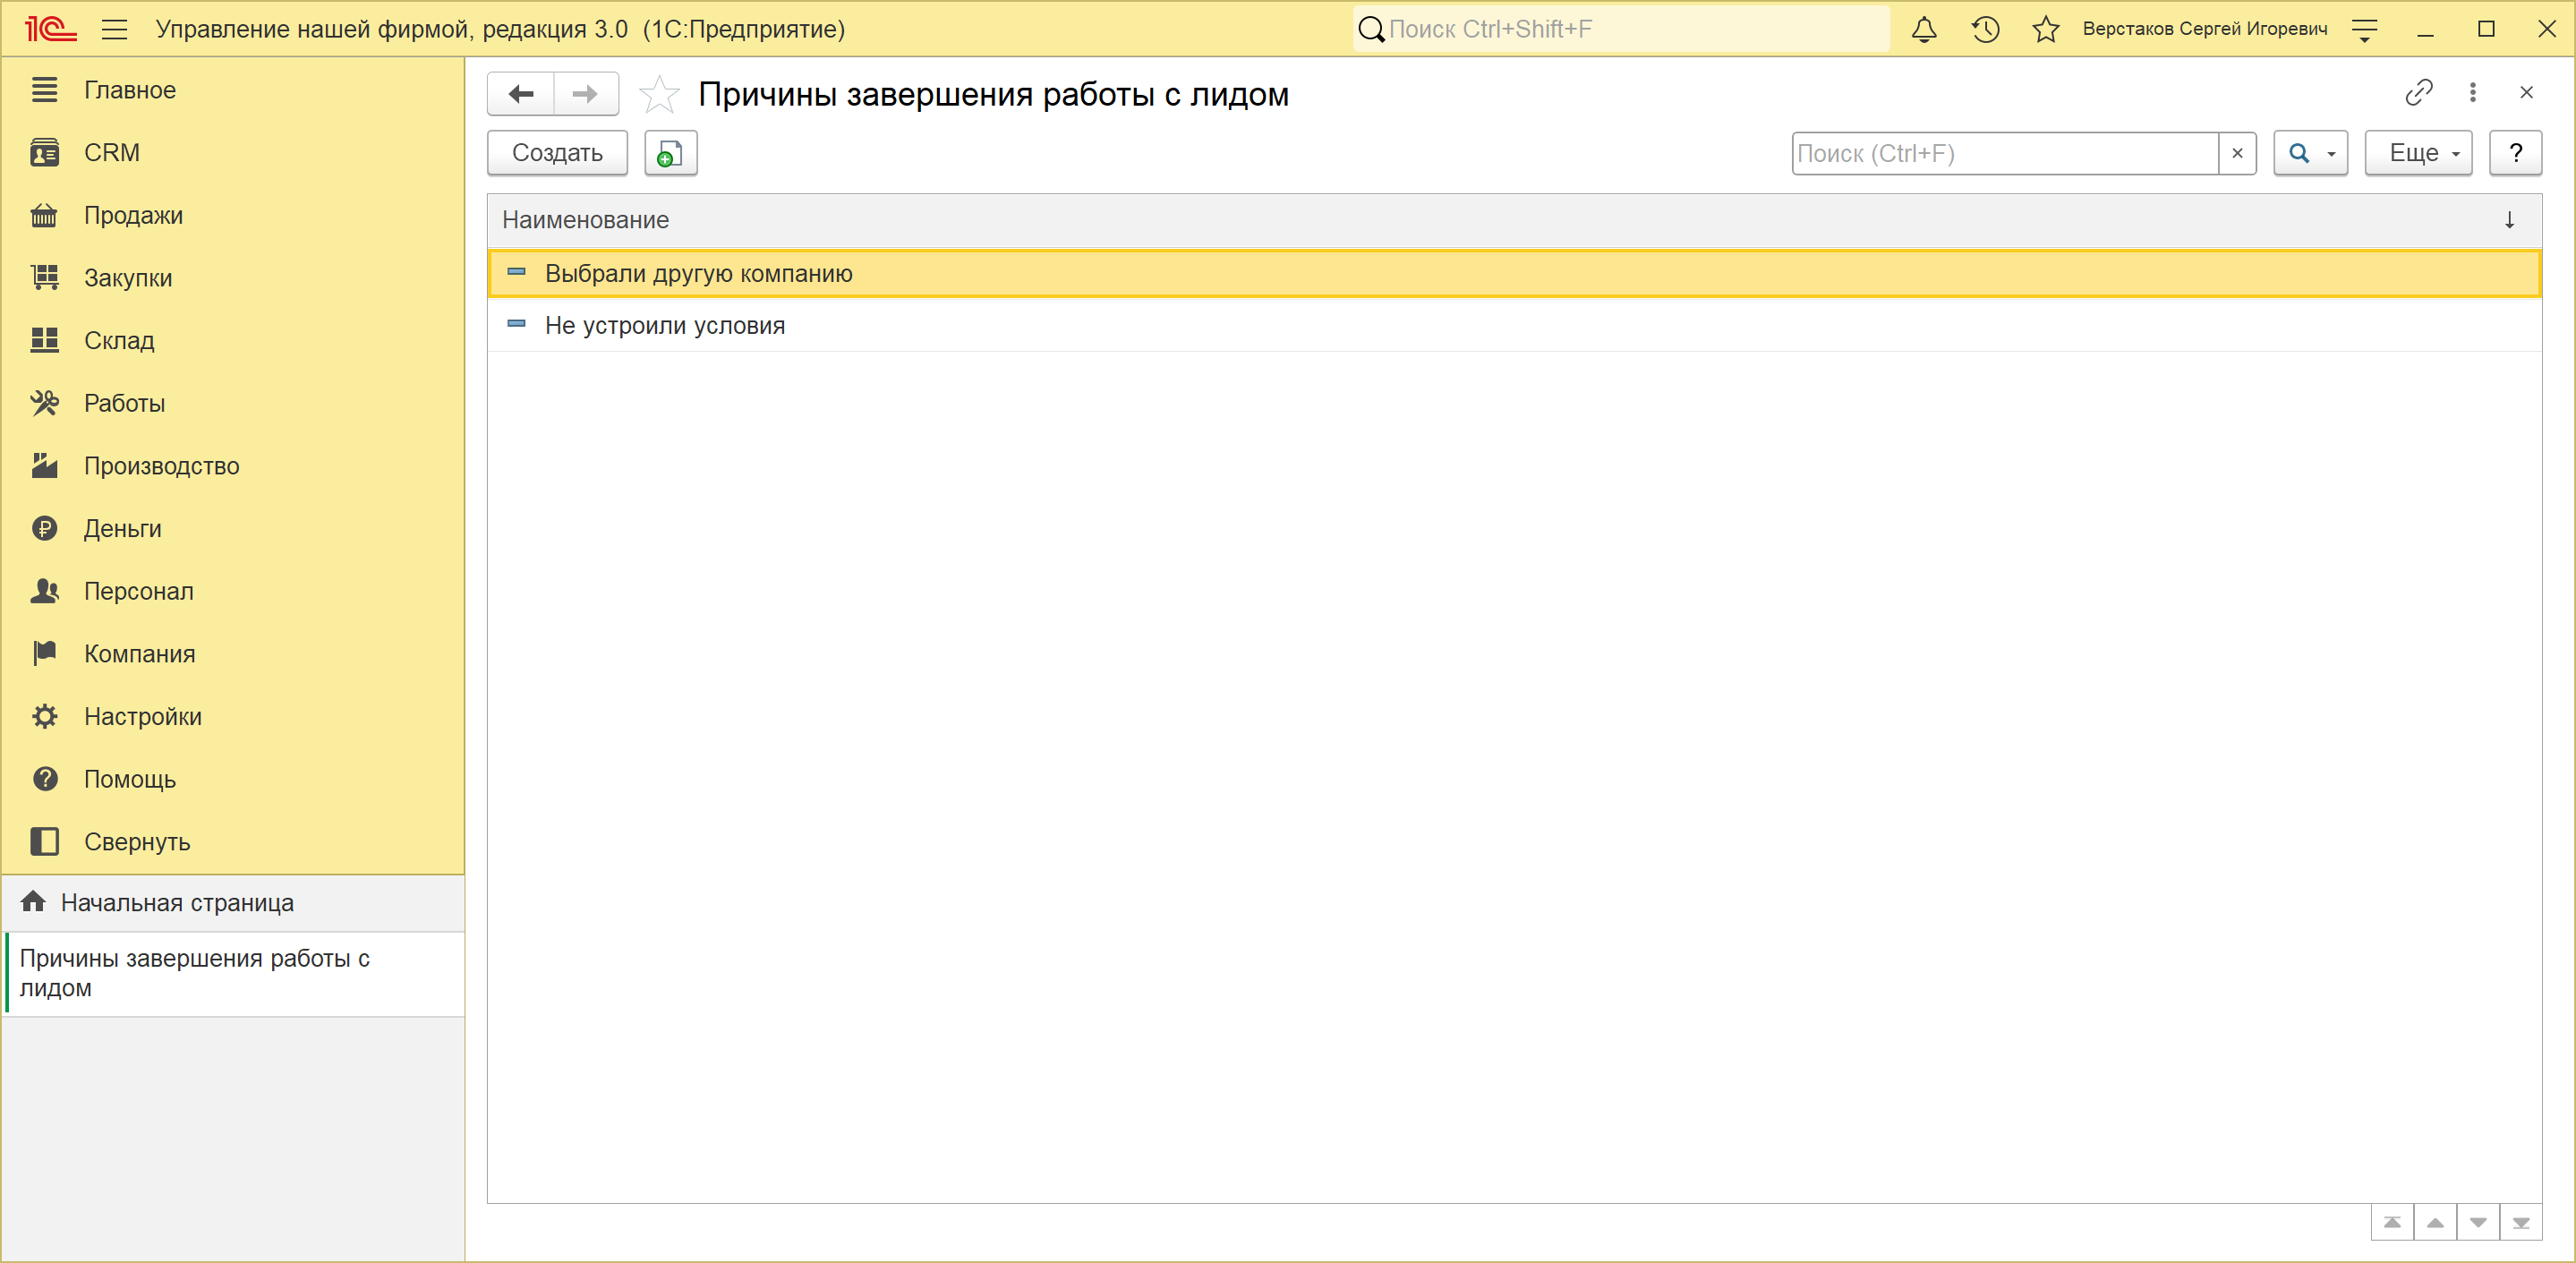
Task: Select row Не устроили условия
Action: coord(1514,326)
